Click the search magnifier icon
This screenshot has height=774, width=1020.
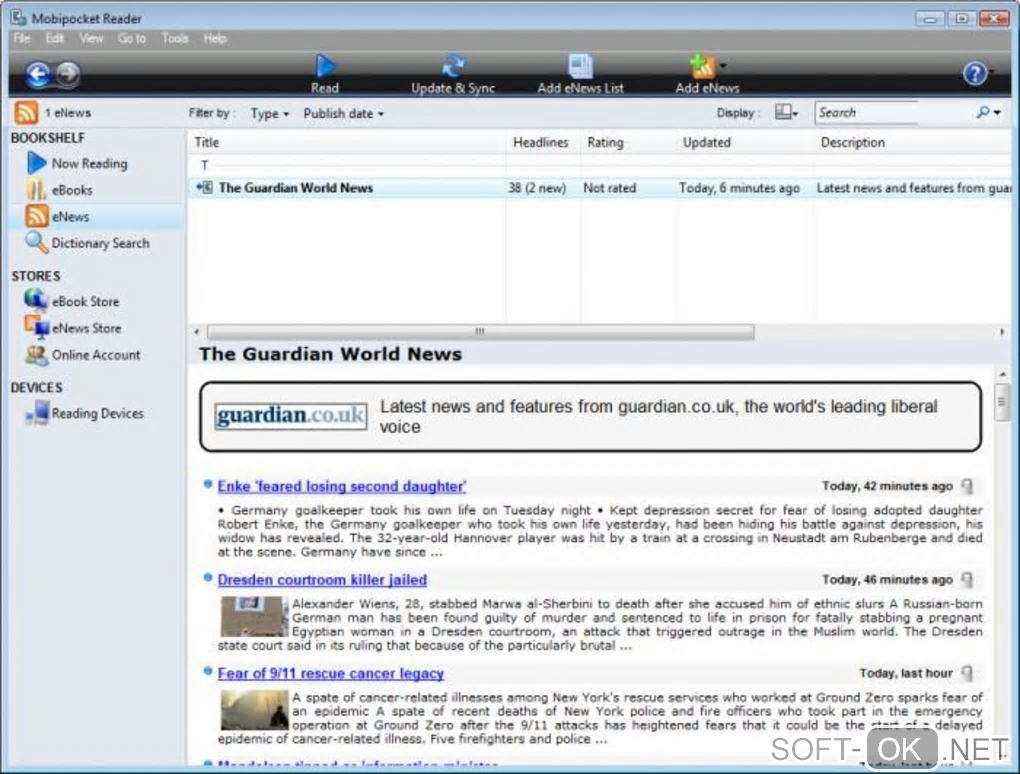coord(983,113)
